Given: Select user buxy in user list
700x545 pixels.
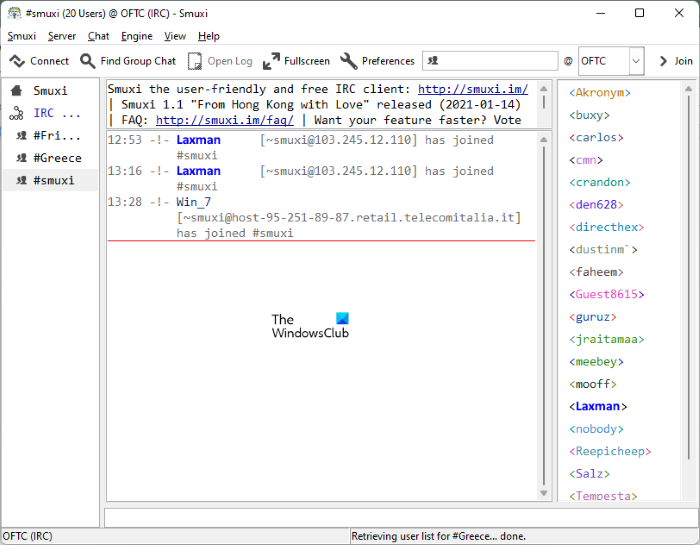Looking at the screenshot, I should point(589,115).
